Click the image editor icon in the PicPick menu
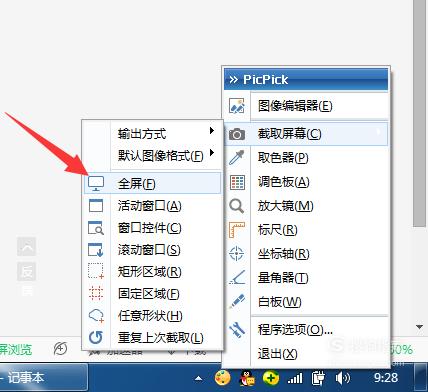Viewport: 428px width, 392px height. click(237, 106)
